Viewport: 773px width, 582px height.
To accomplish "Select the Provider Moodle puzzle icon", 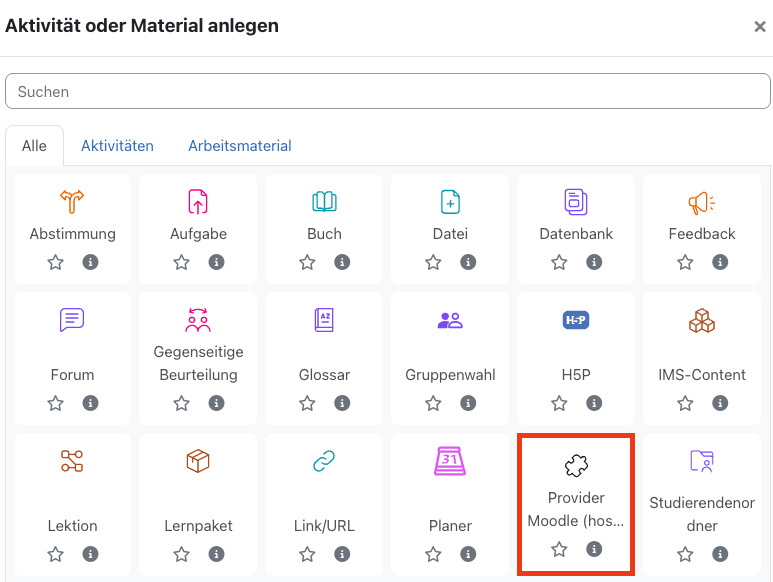I will [576, 466].
